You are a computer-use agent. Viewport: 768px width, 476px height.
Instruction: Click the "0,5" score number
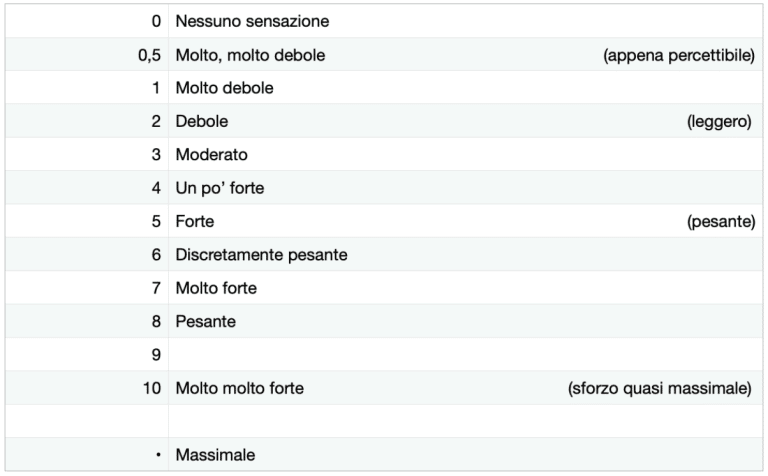pos(150,55)
